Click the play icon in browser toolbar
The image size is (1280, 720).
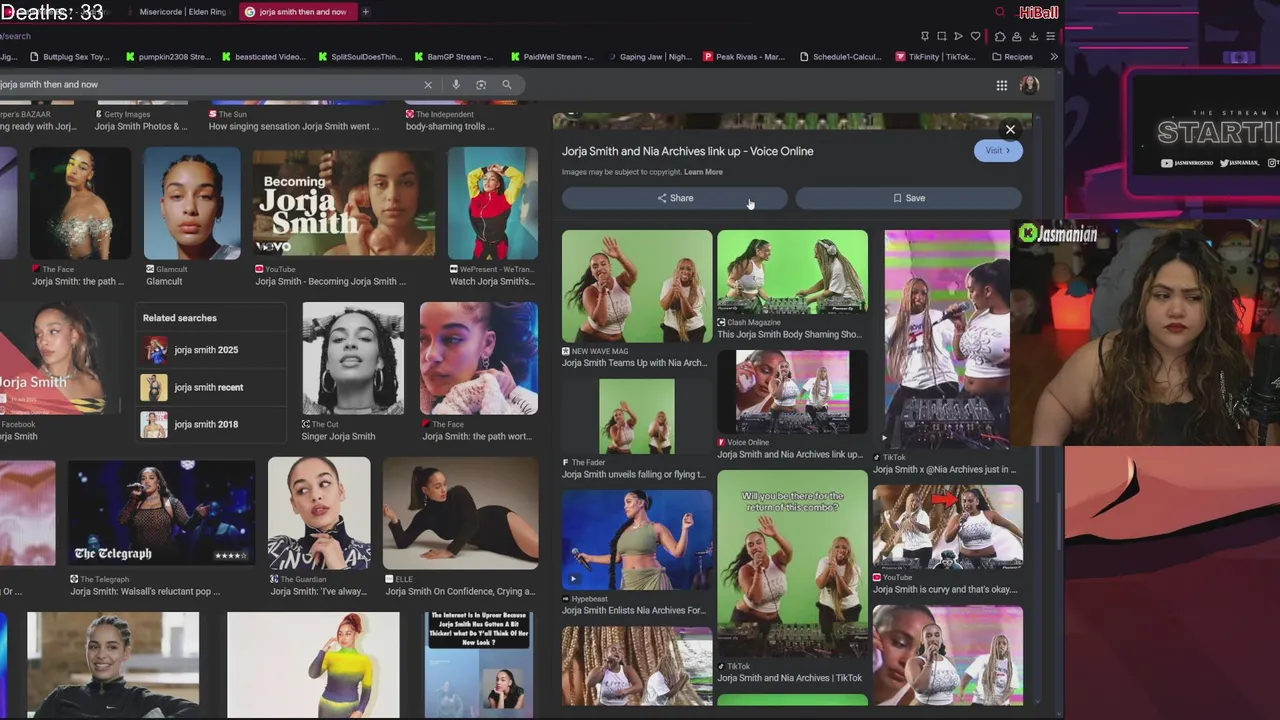(958, 36)
